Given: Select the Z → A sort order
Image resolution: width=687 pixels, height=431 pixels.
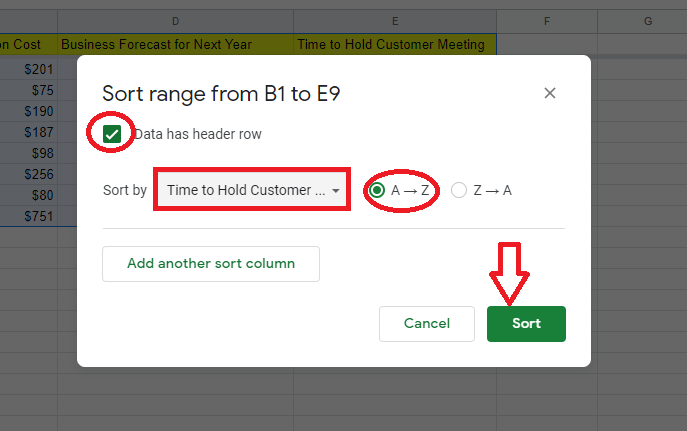Looking at the screenshot, I should point(459,190).
